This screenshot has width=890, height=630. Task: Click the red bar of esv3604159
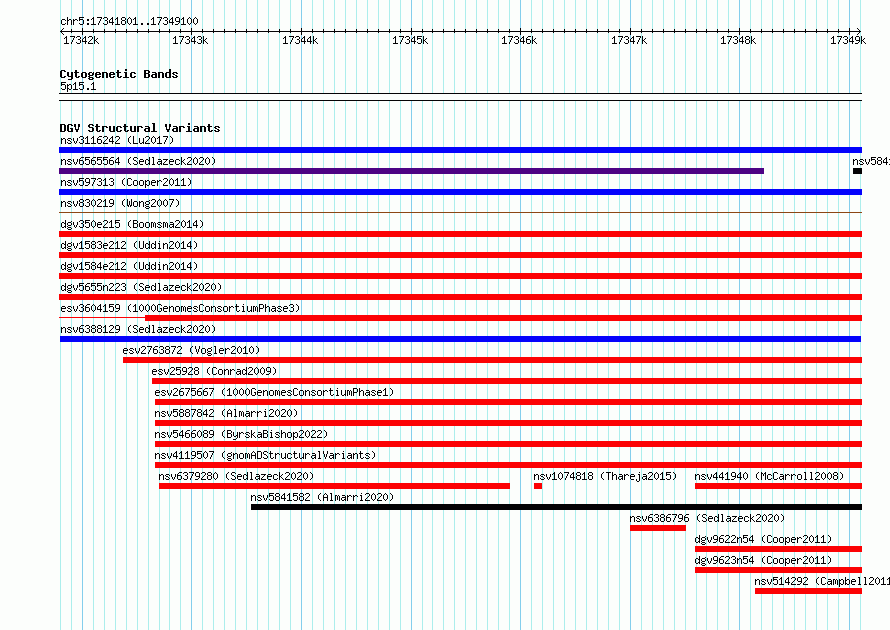click(x=503, y=318)
